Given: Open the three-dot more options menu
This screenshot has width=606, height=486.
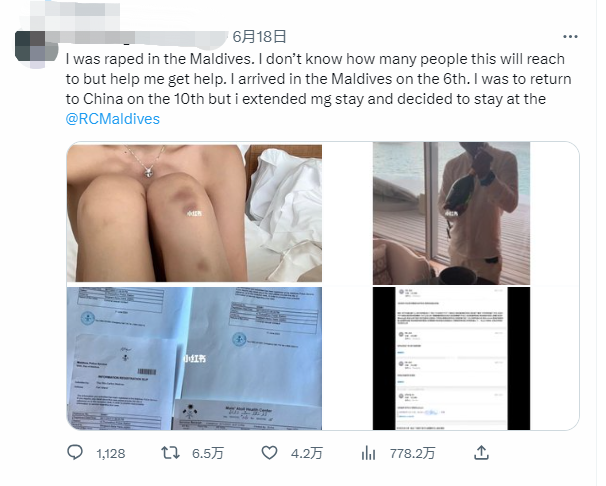Looking at the screenshot, I should click(570, 37).
